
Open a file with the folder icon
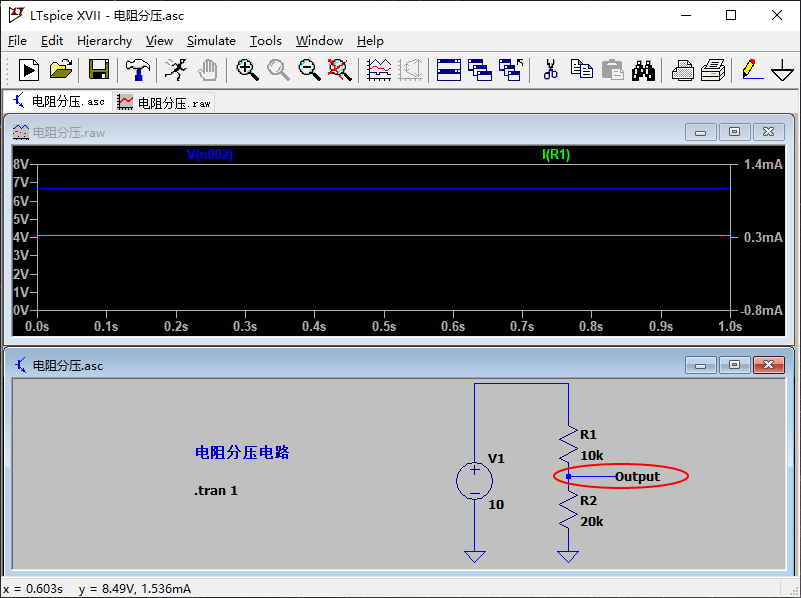click(x=61, y=70)
